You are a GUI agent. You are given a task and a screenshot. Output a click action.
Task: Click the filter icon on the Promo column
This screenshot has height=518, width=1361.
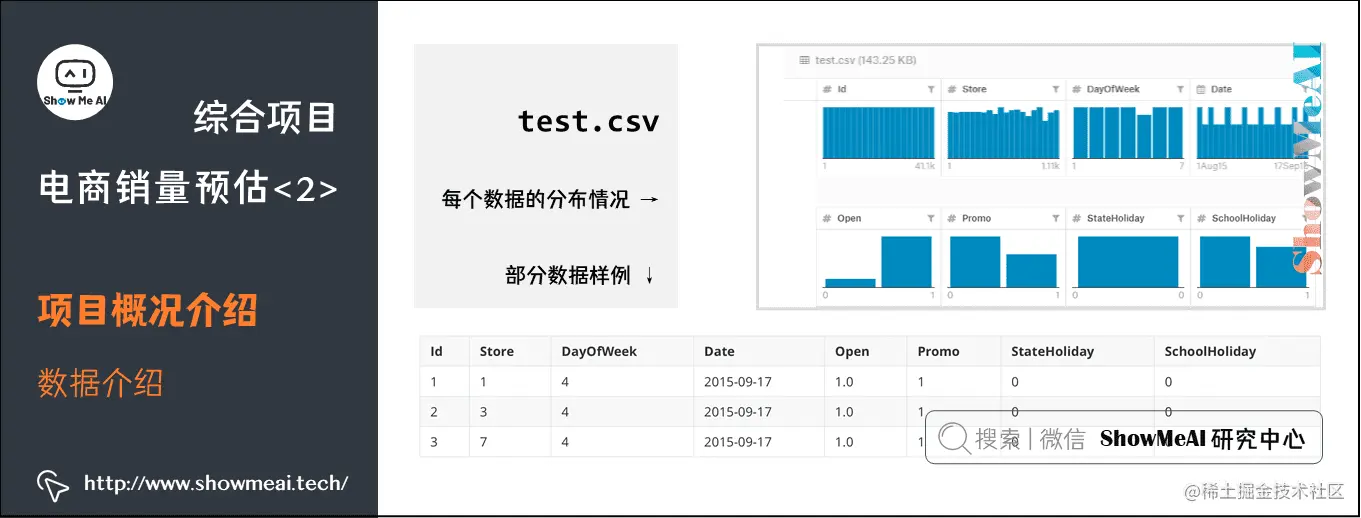pyautogui.click(x=1055, y=219)
